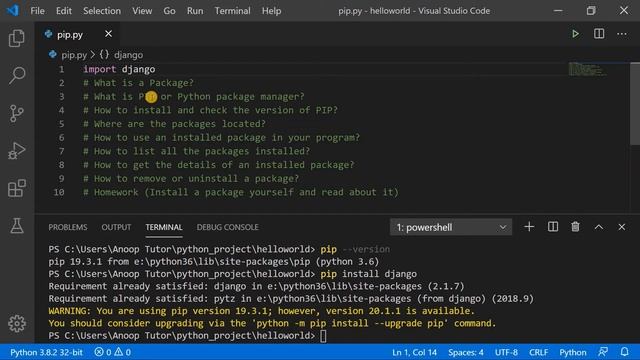Screen dimensions: 640x360
Task: Show errors and warnings count in status bar
Action: (x=112, y=352)
